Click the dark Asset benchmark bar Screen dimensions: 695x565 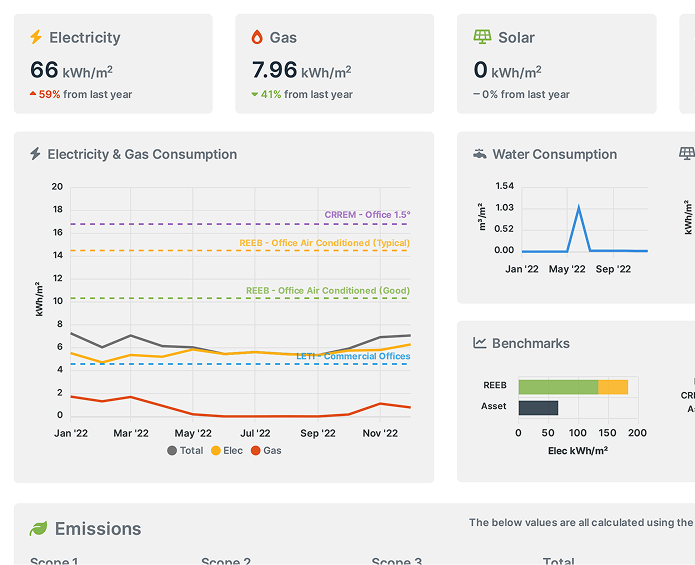click(x=538, y=408)
